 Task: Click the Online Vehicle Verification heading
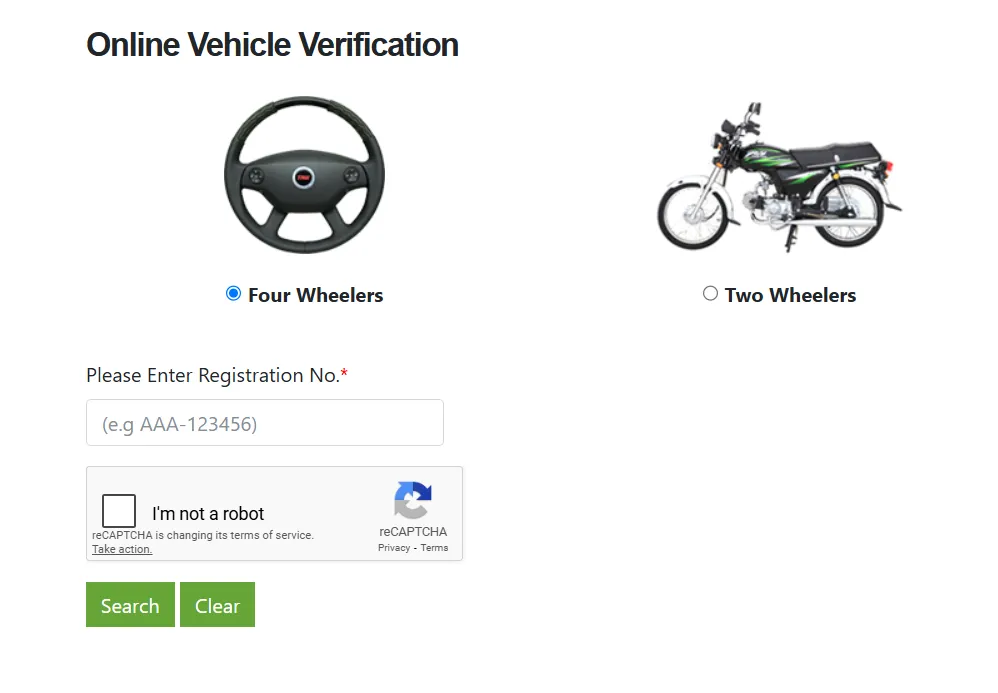click(272, 45)
